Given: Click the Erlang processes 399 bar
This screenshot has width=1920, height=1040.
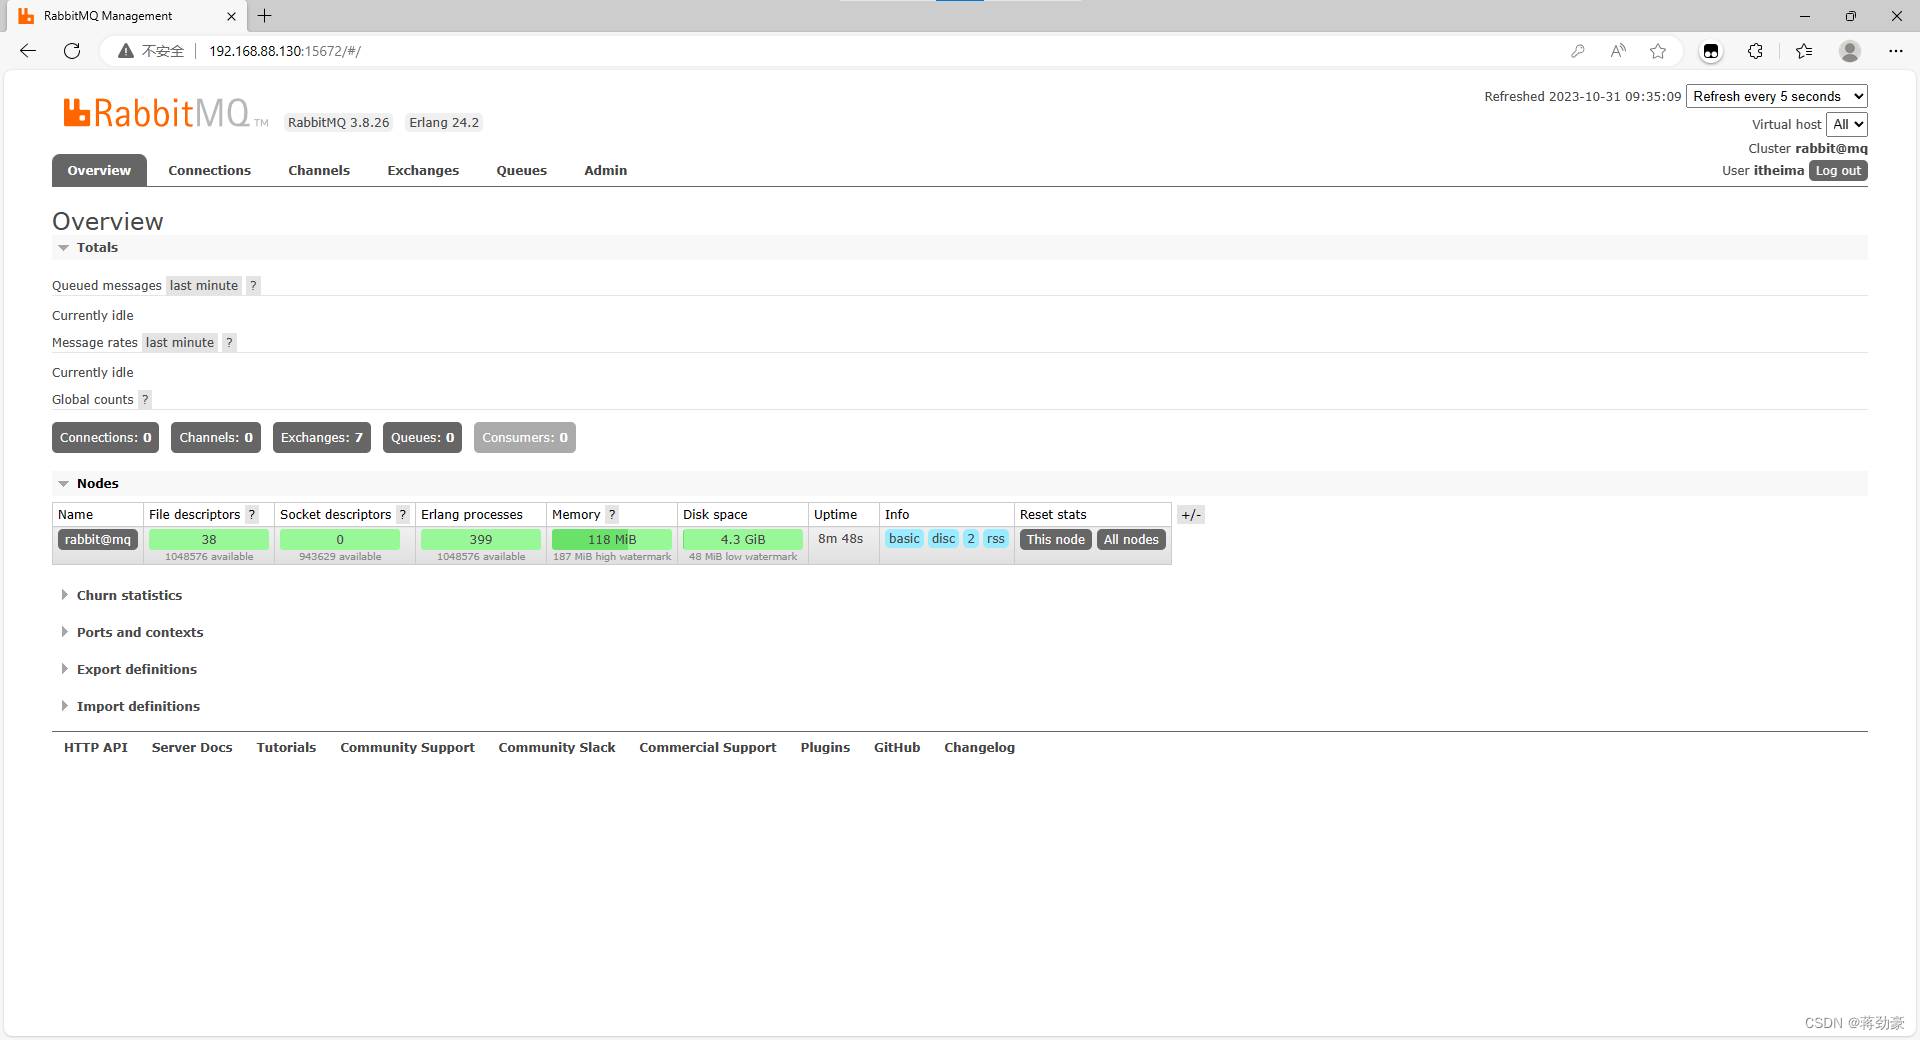Looking at the screenshot, I should [x=481, y=540].
